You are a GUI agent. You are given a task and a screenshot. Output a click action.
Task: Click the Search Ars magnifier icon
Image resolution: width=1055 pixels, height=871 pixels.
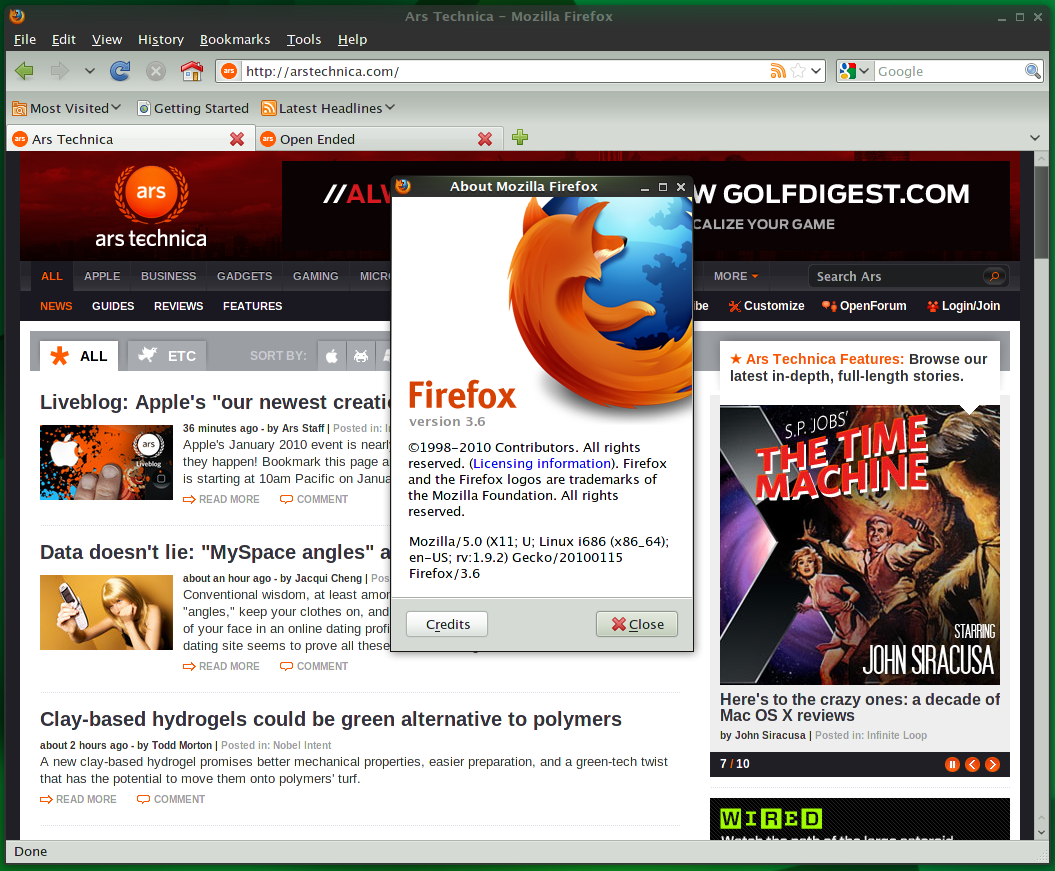click(x=994, y=276)
